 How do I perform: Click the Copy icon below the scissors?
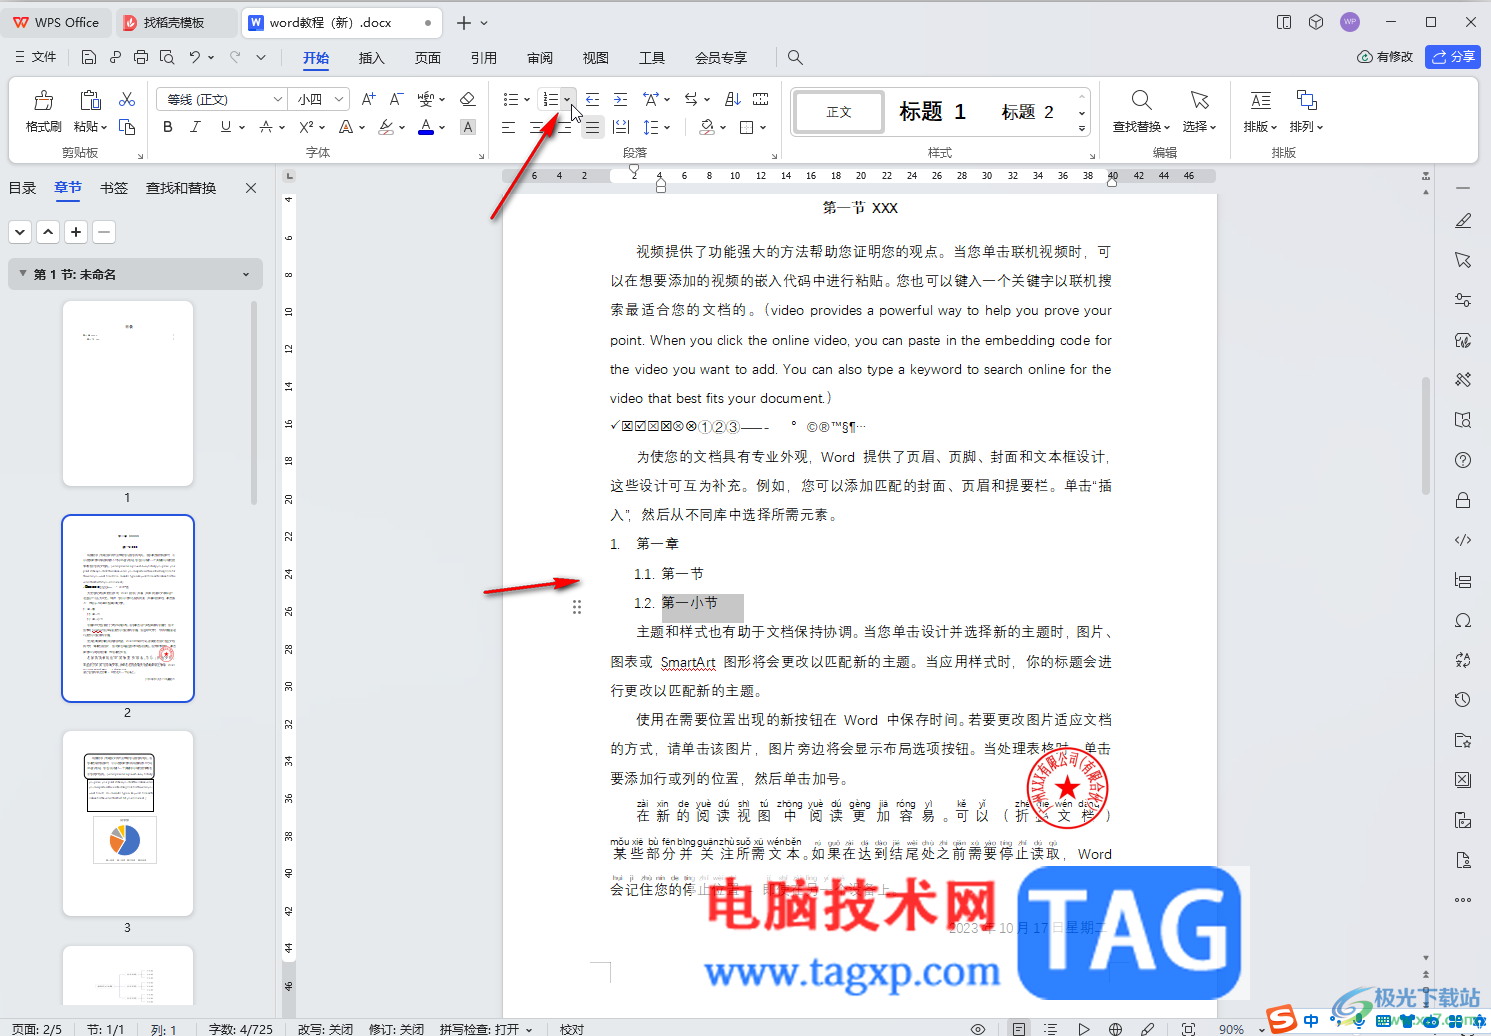coord(127,127)
